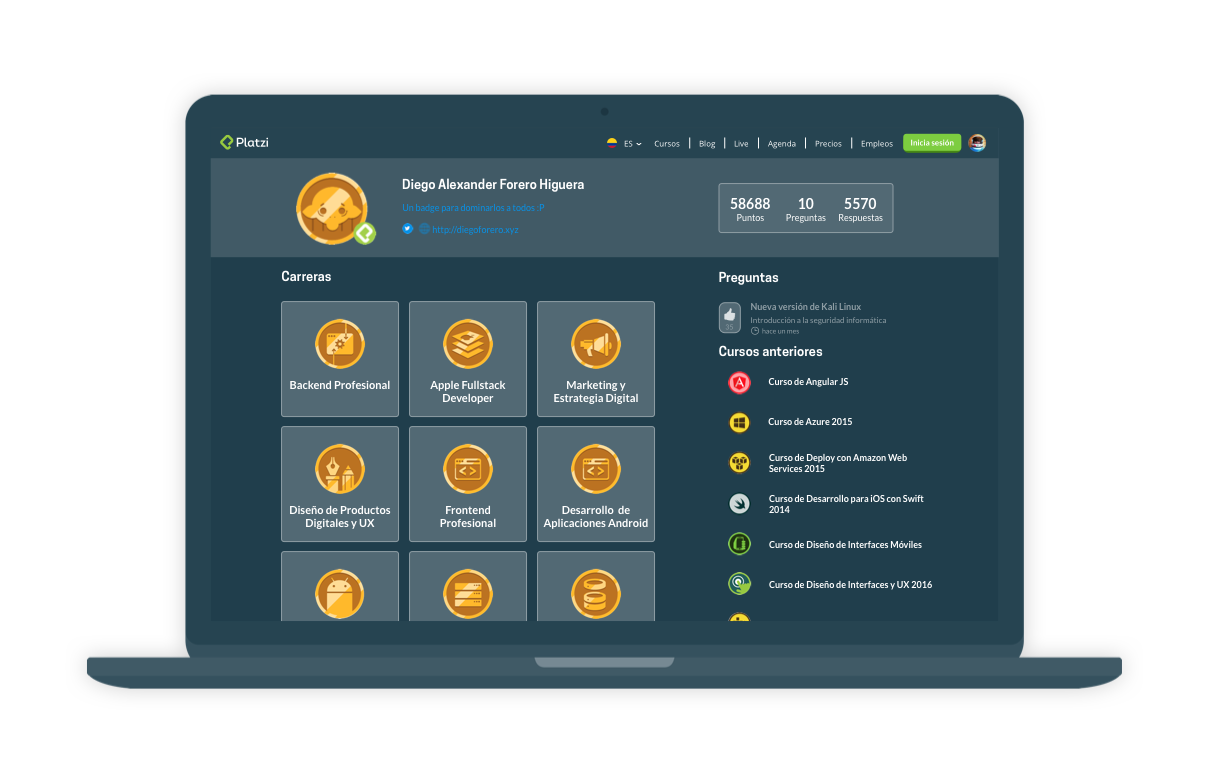Open the Backend Profesional career card

click(x=340, y=359)
